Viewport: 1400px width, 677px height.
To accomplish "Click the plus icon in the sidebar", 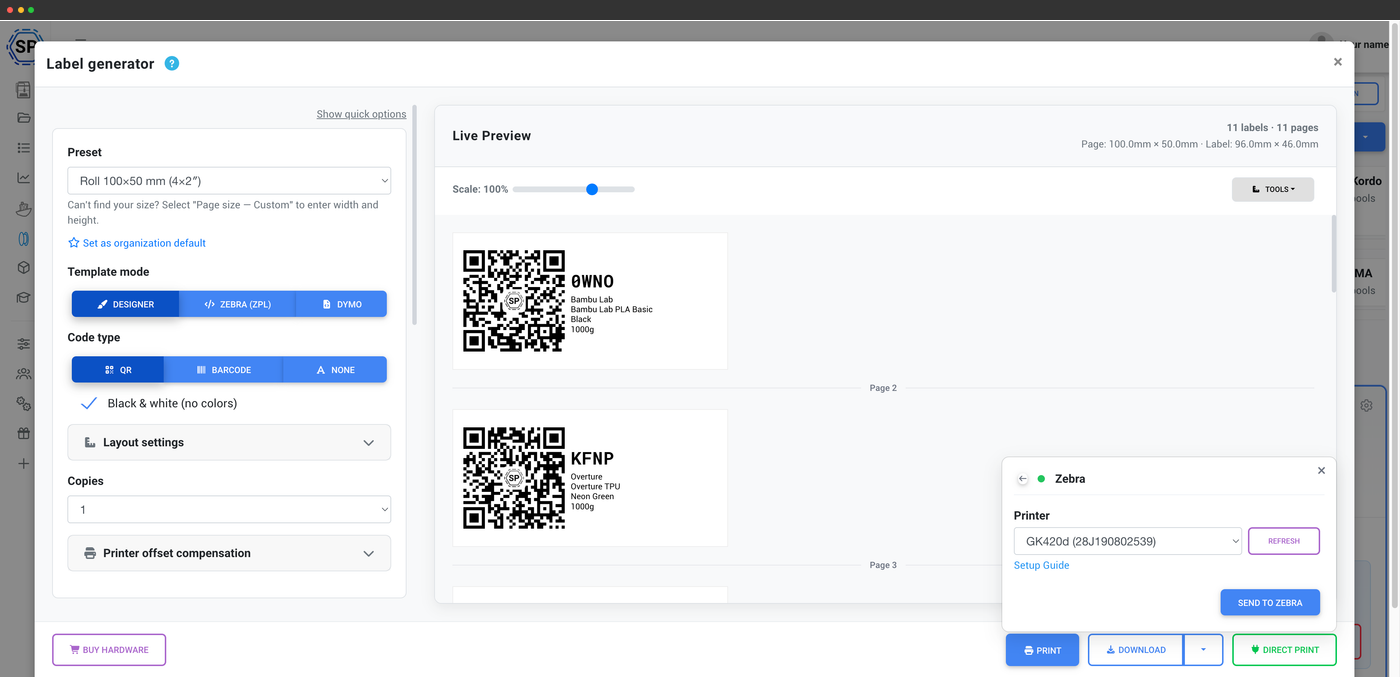I will [x=24, y=464].
